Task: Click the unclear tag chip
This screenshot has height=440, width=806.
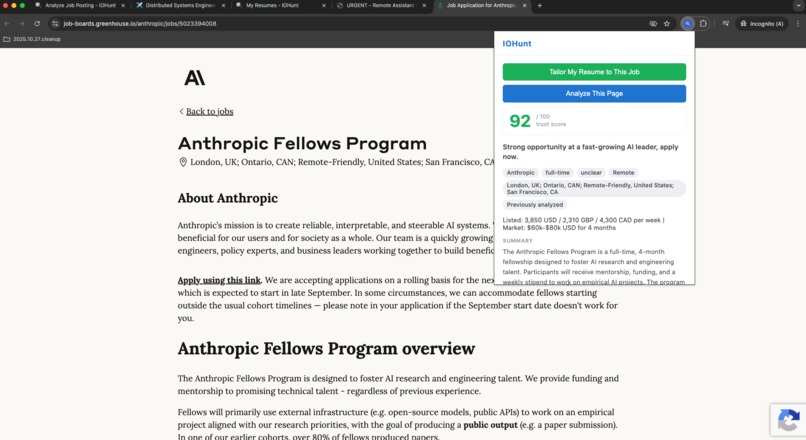Action: (591, 173)
